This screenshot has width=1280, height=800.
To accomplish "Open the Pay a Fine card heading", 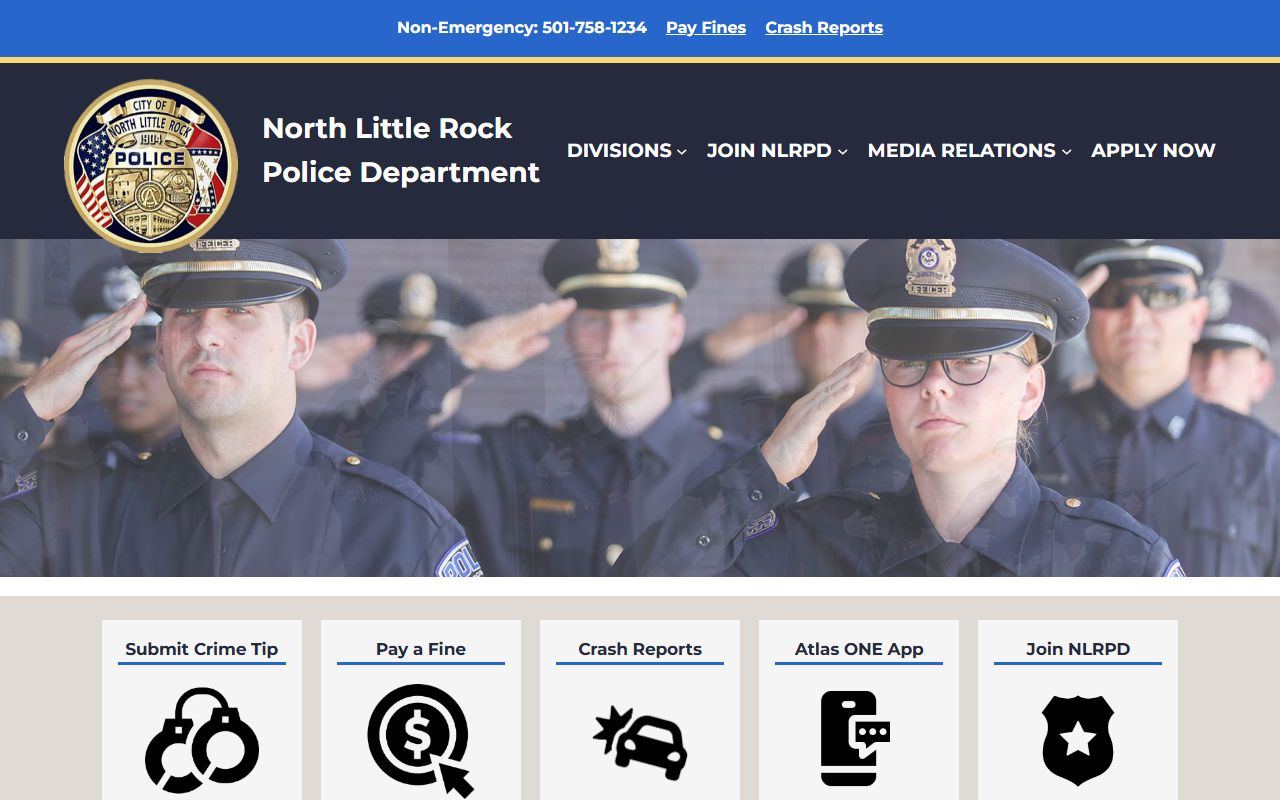I will [421, 649].
